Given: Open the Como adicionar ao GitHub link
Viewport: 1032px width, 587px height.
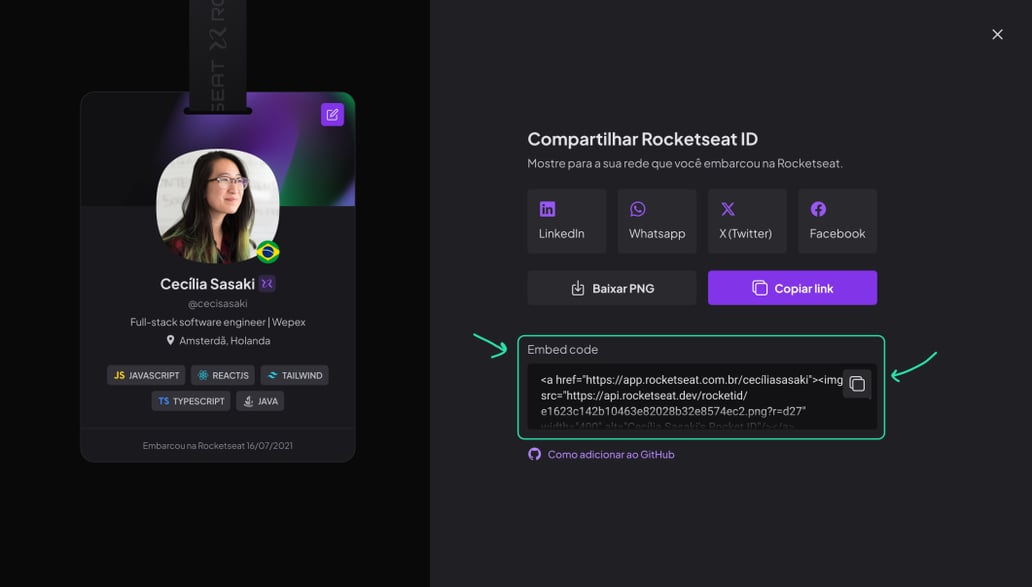Looking at the screenshot, I should coord(610,454).
